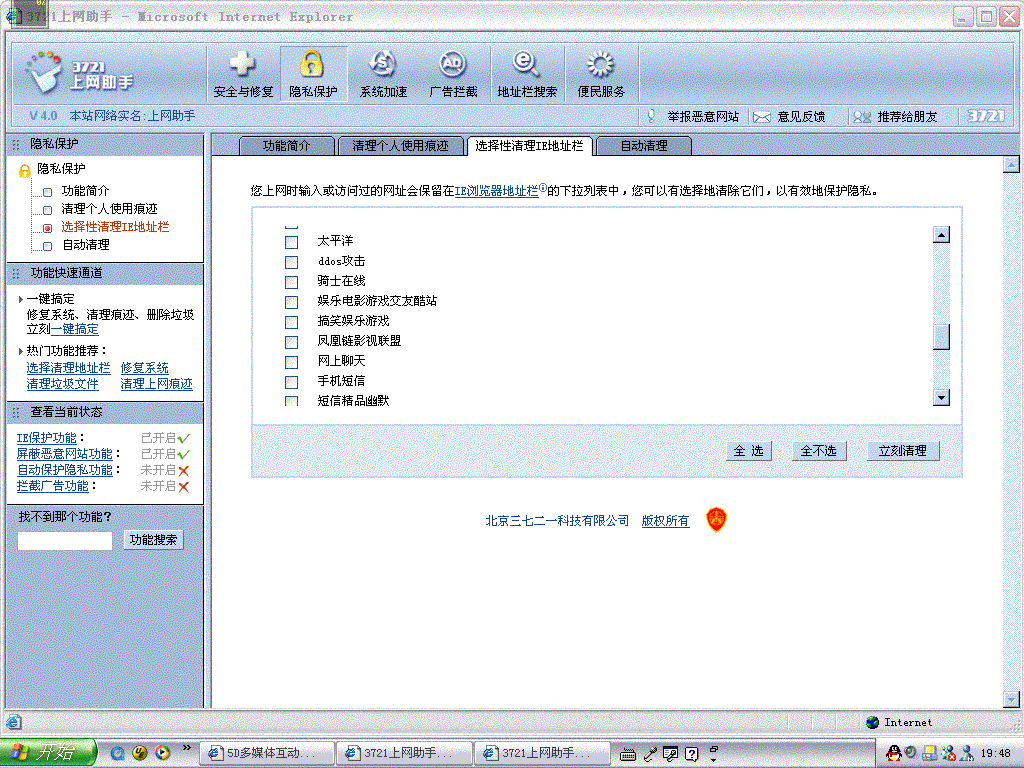Expand the 一键搞定 arrow item
Viewport: 1024px width, 768px height.
point(21,299)
